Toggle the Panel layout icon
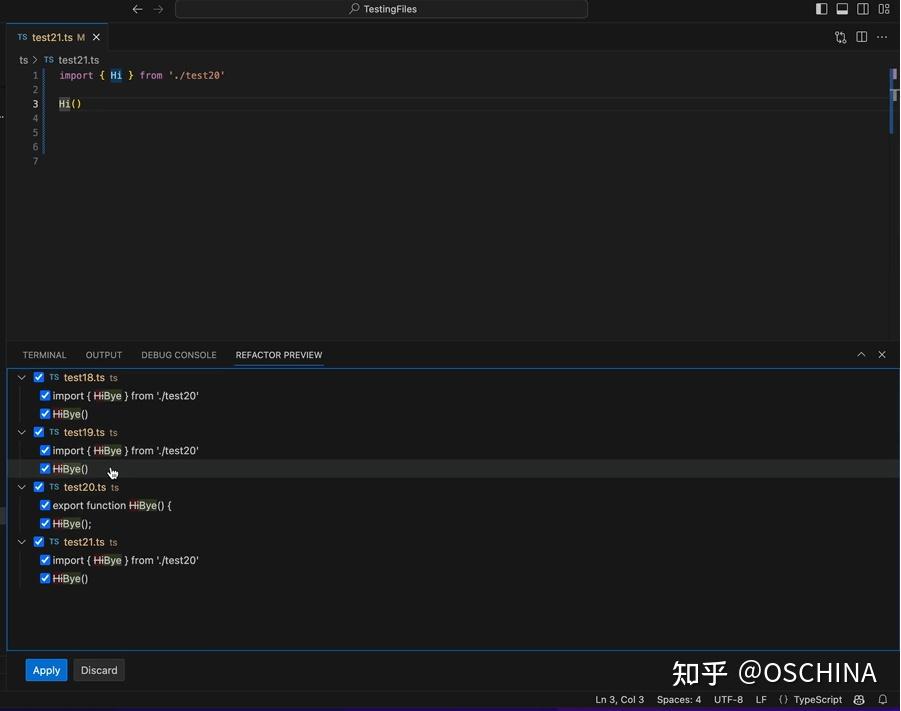The width and height of the screenshot is (901, 711). click(x=842, y=8)
